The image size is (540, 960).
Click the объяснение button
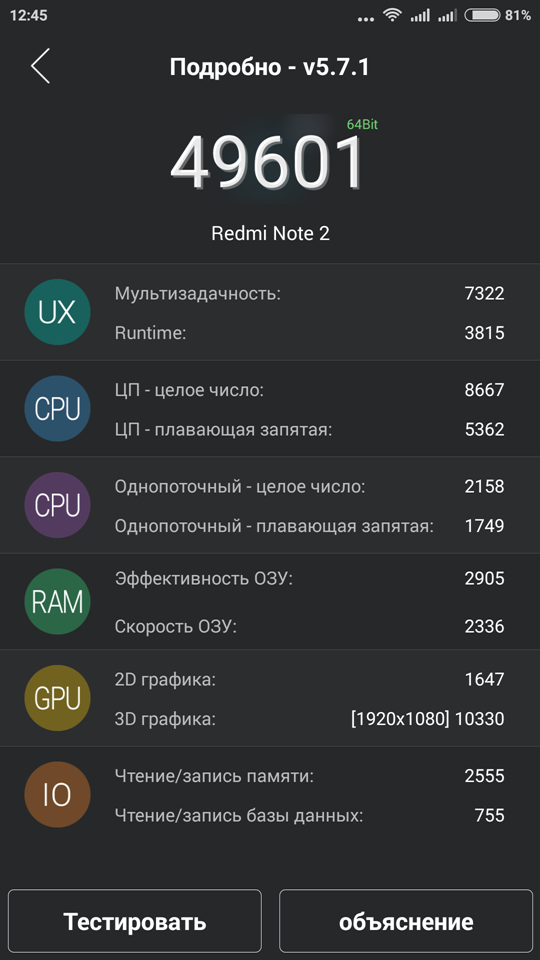pyautogui.click(x=406, y=921)
